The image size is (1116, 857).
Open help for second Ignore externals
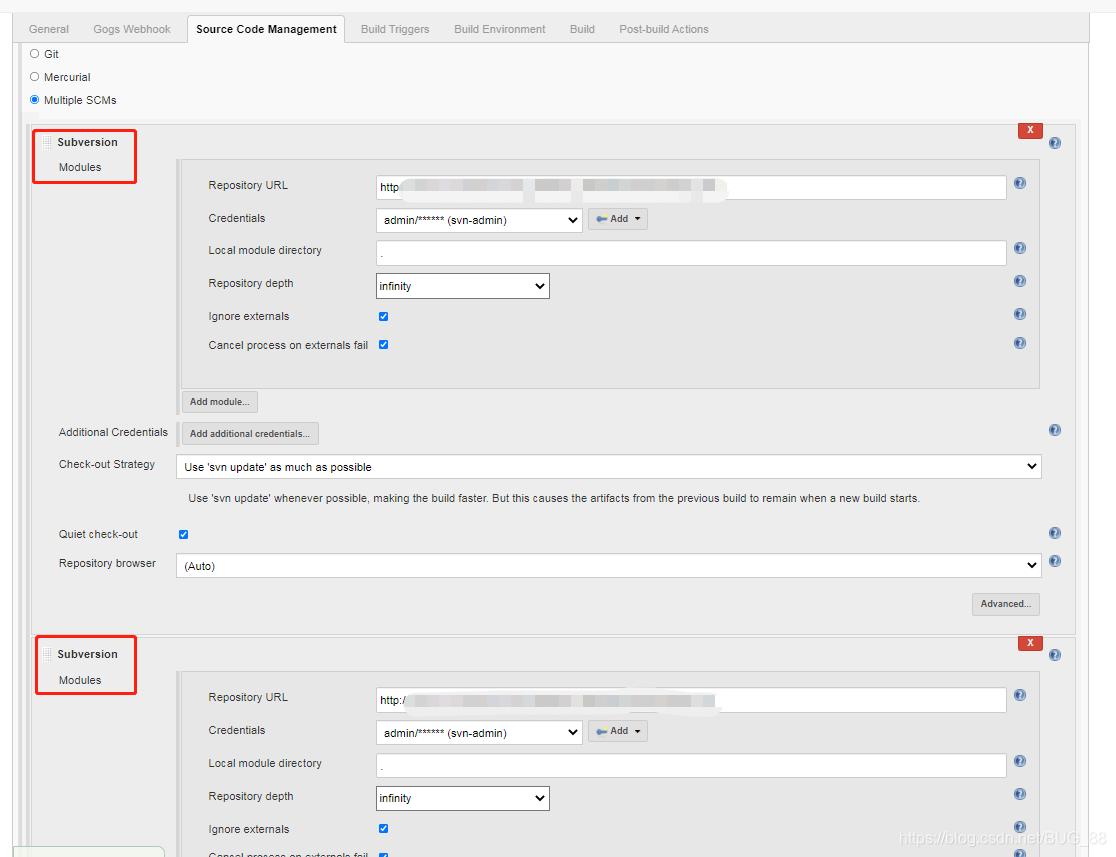(x=1020, y=826)
